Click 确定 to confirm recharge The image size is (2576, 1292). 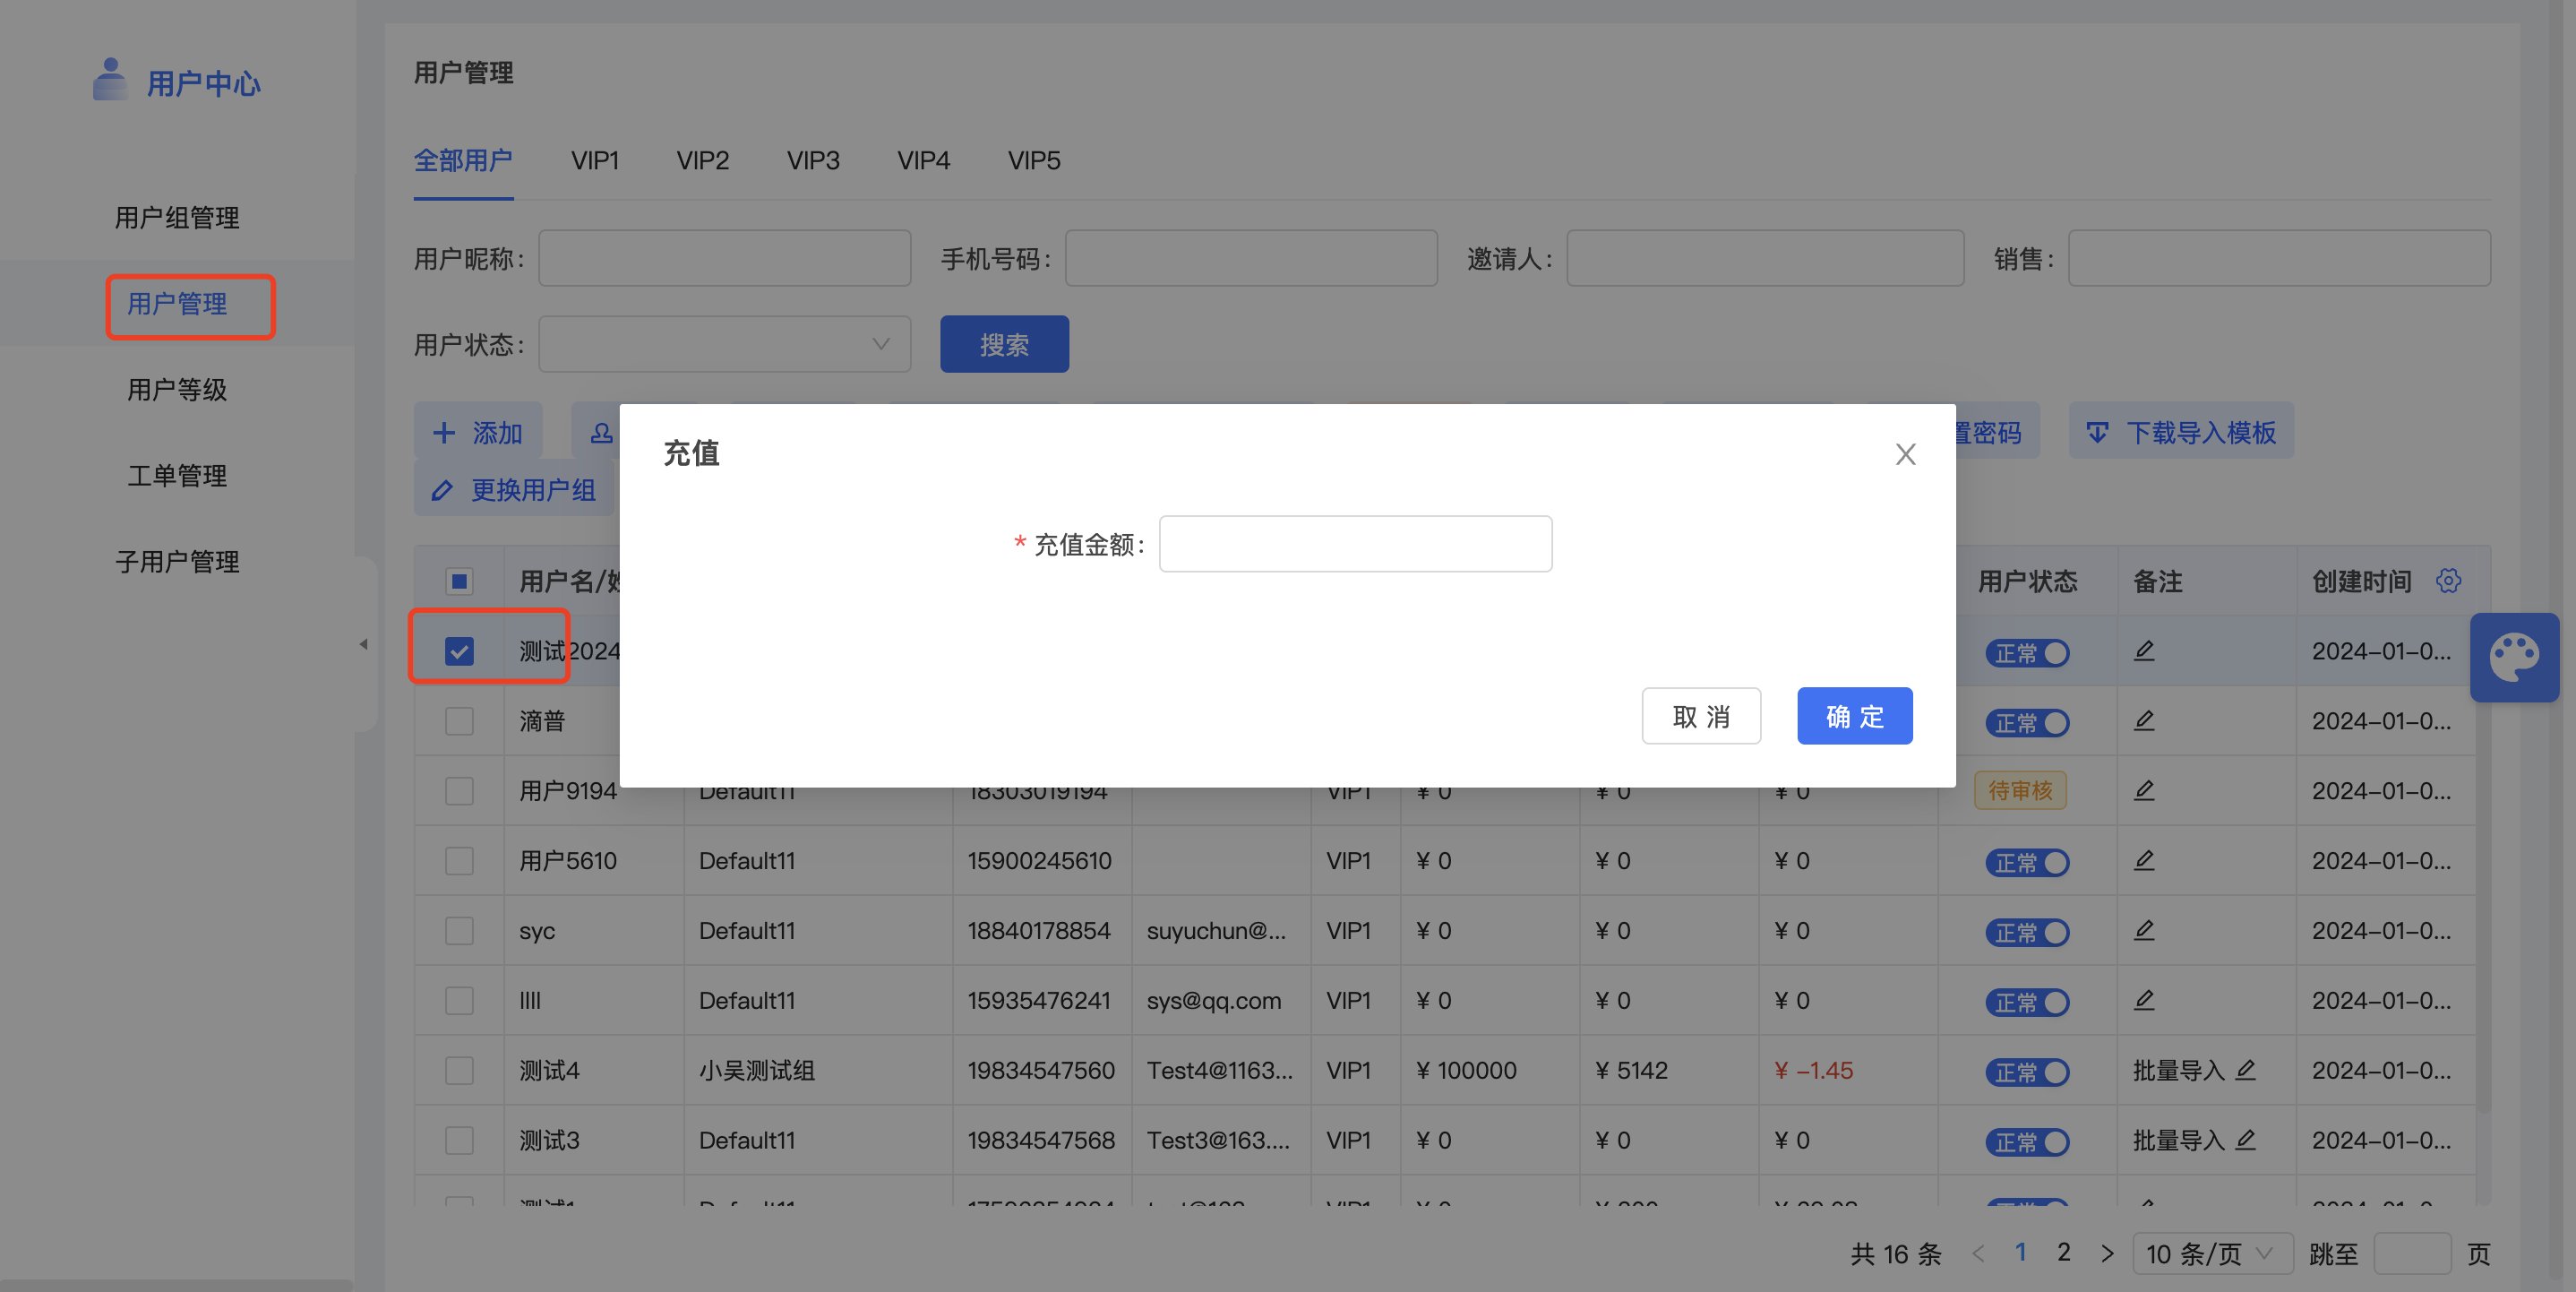tap(1855, 716)
